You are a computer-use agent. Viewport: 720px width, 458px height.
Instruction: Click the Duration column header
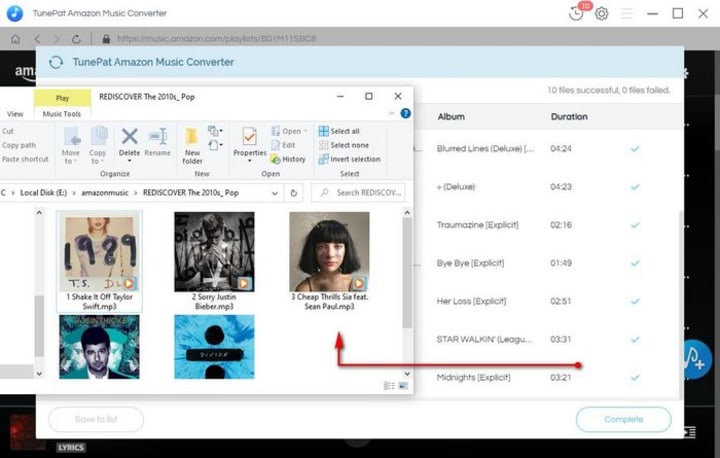point(569,117)
